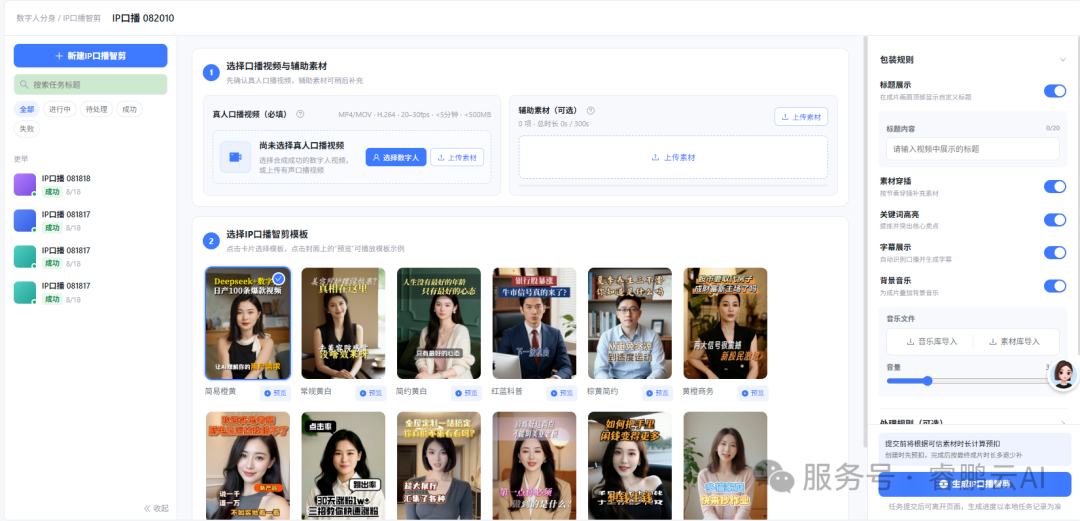Toggle the 素材穿插 switch

1055,186
